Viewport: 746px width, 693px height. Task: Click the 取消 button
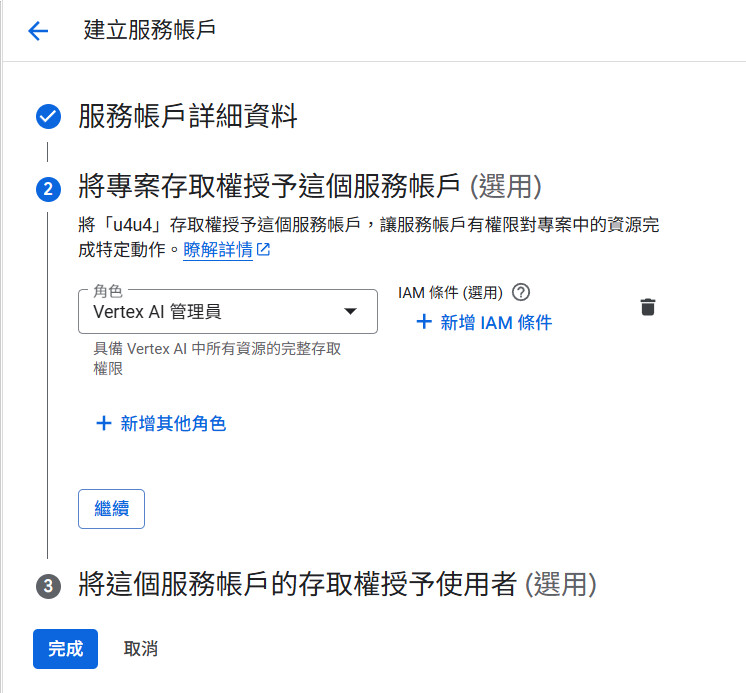tap(140, 648)
